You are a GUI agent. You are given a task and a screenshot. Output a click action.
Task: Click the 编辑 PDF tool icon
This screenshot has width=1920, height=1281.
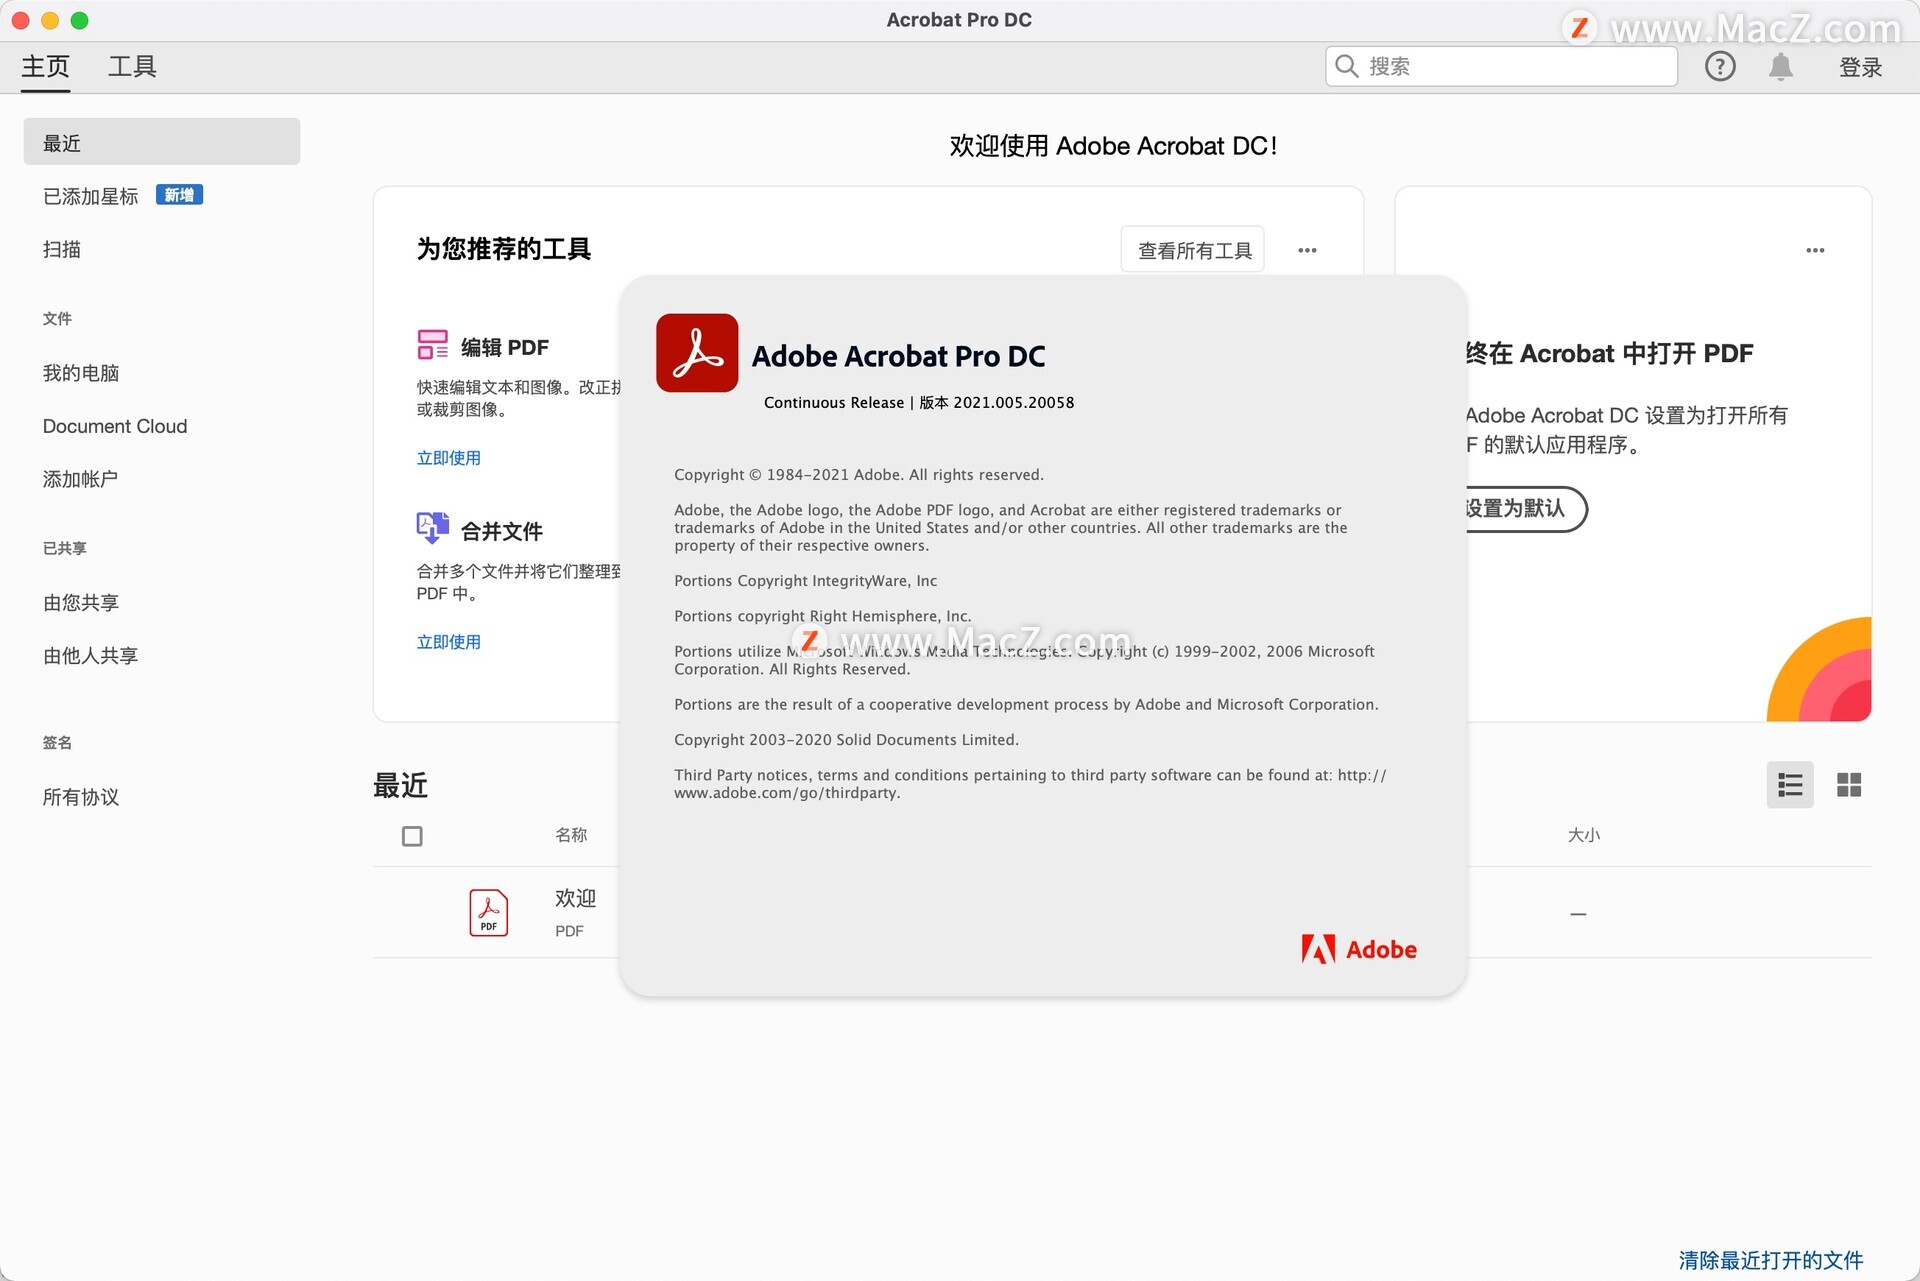(x=433, y=345)
